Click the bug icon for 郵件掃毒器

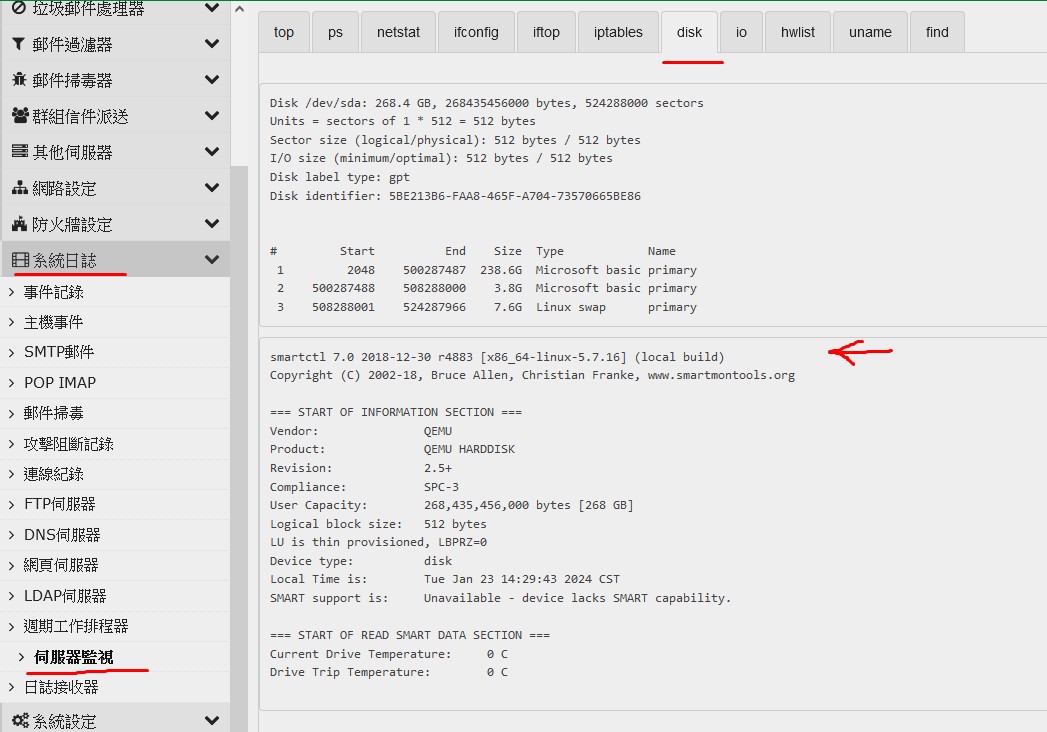coord(18,80)
